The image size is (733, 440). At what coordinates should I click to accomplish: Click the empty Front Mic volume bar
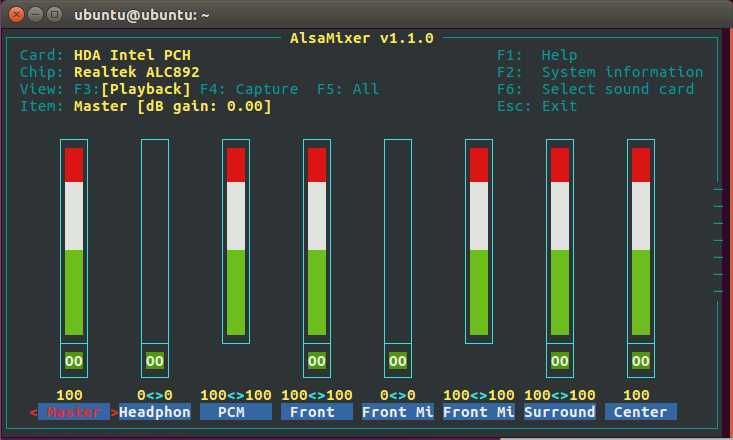pos(398,241)
